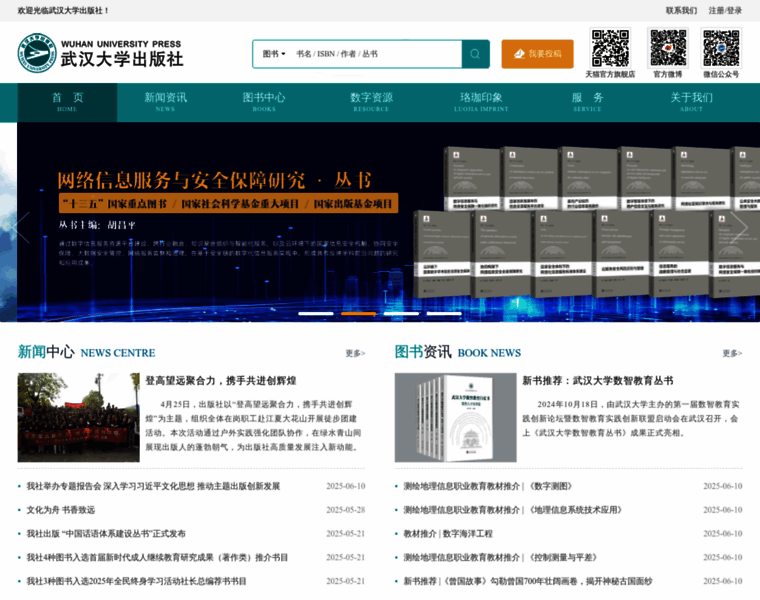Open the 关于我们 ABOUT menu
Viewport: 760px width, 600px height.
pyautogui.click(x=692, y=102)
